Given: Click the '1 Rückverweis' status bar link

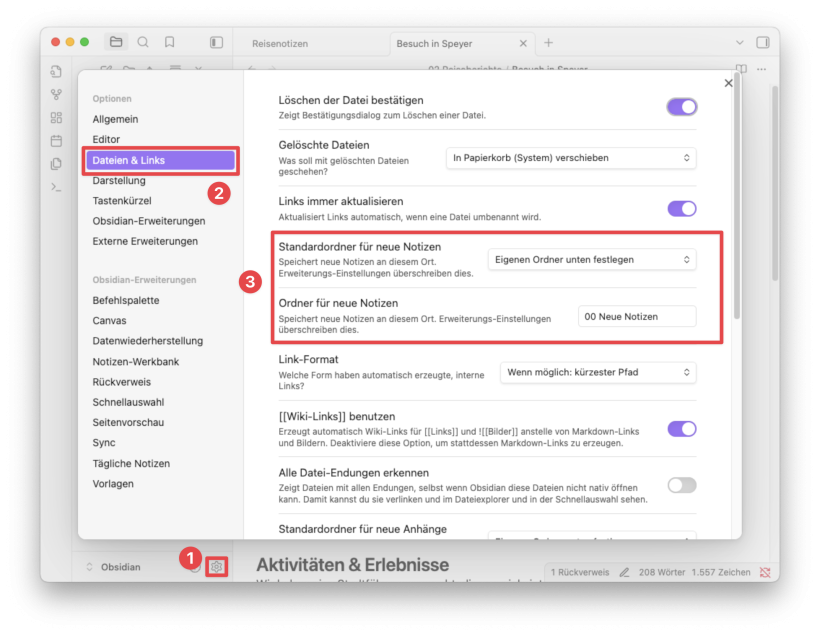Looking at the screenshot, I should pyautogui.click(x=581, y=572).
